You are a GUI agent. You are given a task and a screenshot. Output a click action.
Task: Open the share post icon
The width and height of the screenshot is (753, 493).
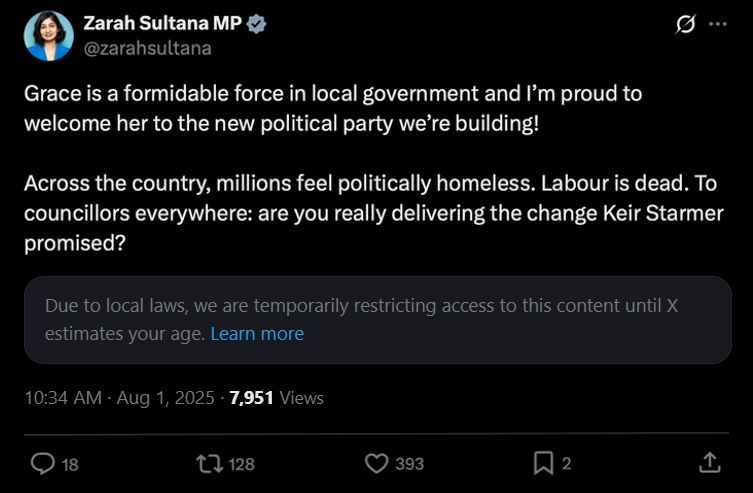point(709,463)
